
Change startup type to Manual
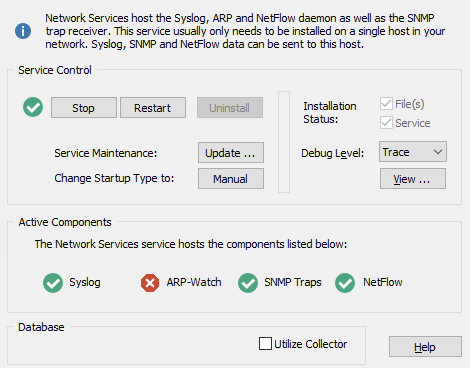coord(231,179)
